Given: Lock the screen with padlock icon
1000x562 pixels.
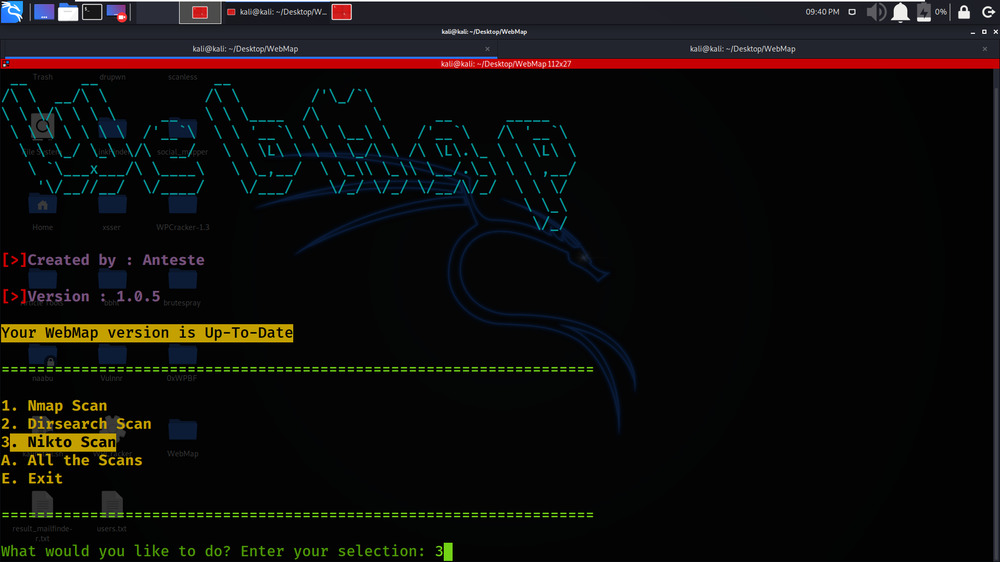Looking at the screenshot, I should 964,12.
